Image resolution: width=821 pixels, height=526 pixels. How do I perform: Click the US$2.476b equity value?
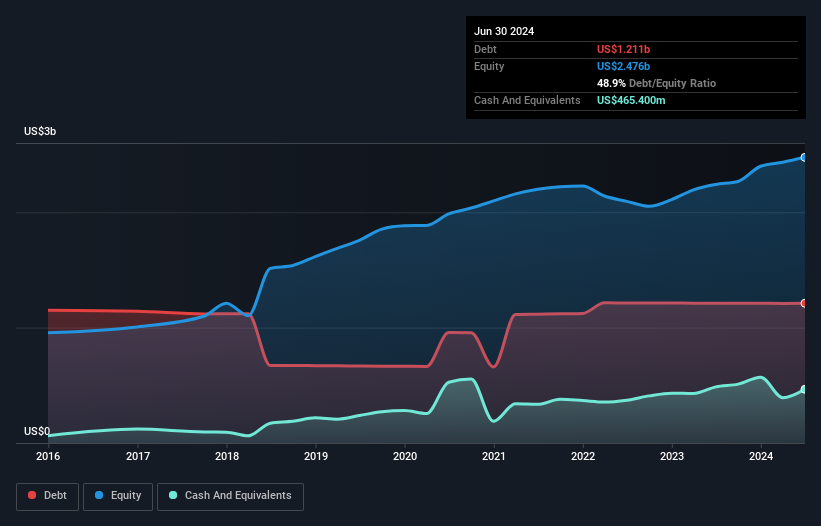(x=623, y=66)
